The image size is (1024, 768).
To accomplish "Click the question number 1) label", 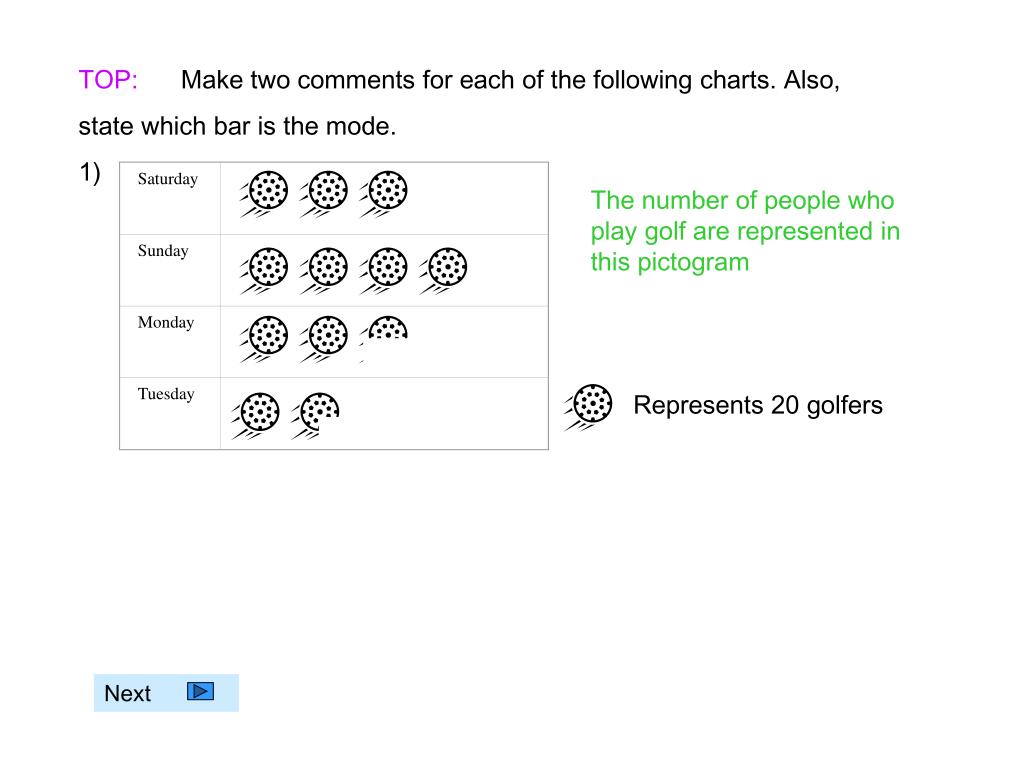I will pos(89,173).
